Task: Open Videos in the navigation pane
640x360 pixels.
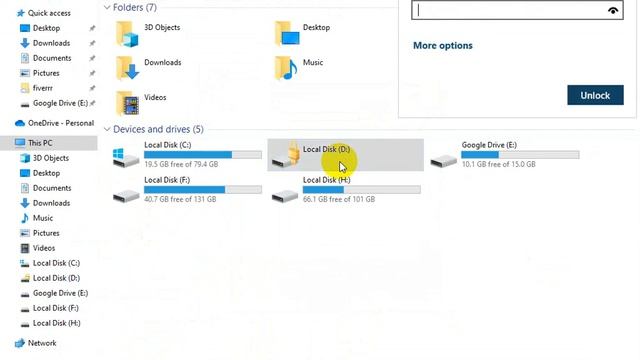Action: click(44, 248)
